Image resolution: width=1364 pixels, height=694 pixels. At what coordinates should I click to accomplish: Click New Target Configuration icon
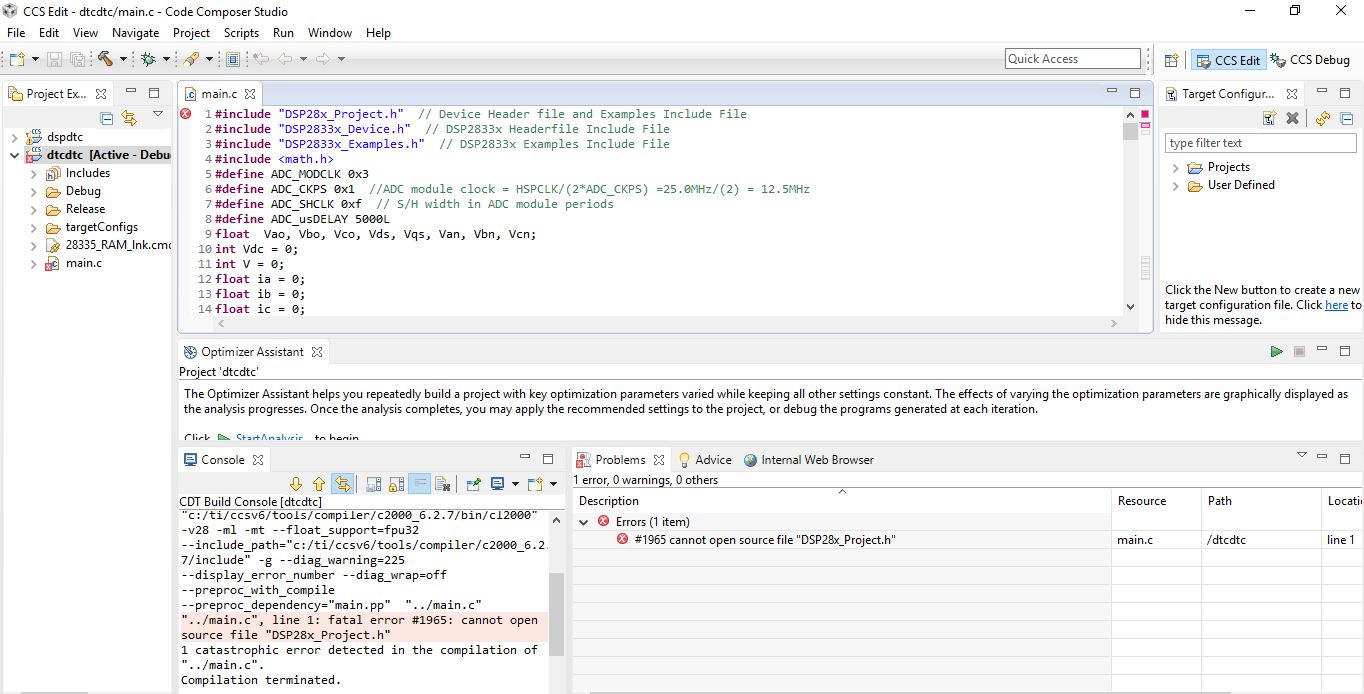click(1269, 118)
